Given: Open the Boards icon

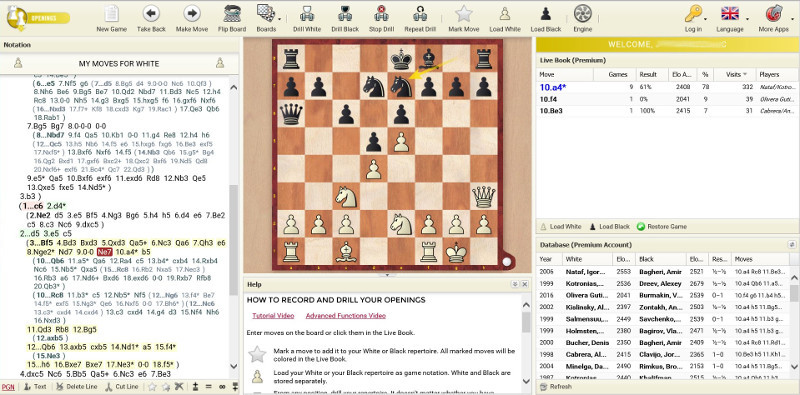Looking at the screenshot, I should [x=265, y=14].
